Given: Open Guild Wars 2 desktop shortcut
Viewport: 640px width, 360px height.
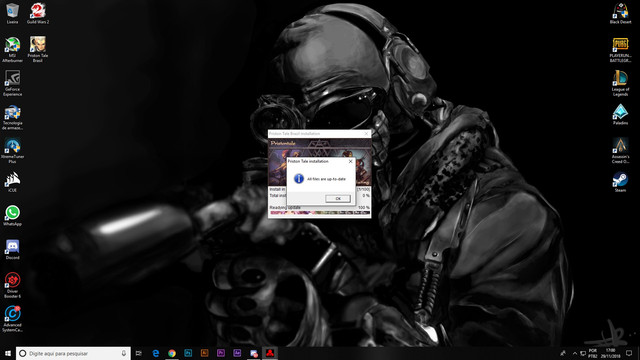Looking at the screenshot, I should pyautogui.click(x=38, y=13).
